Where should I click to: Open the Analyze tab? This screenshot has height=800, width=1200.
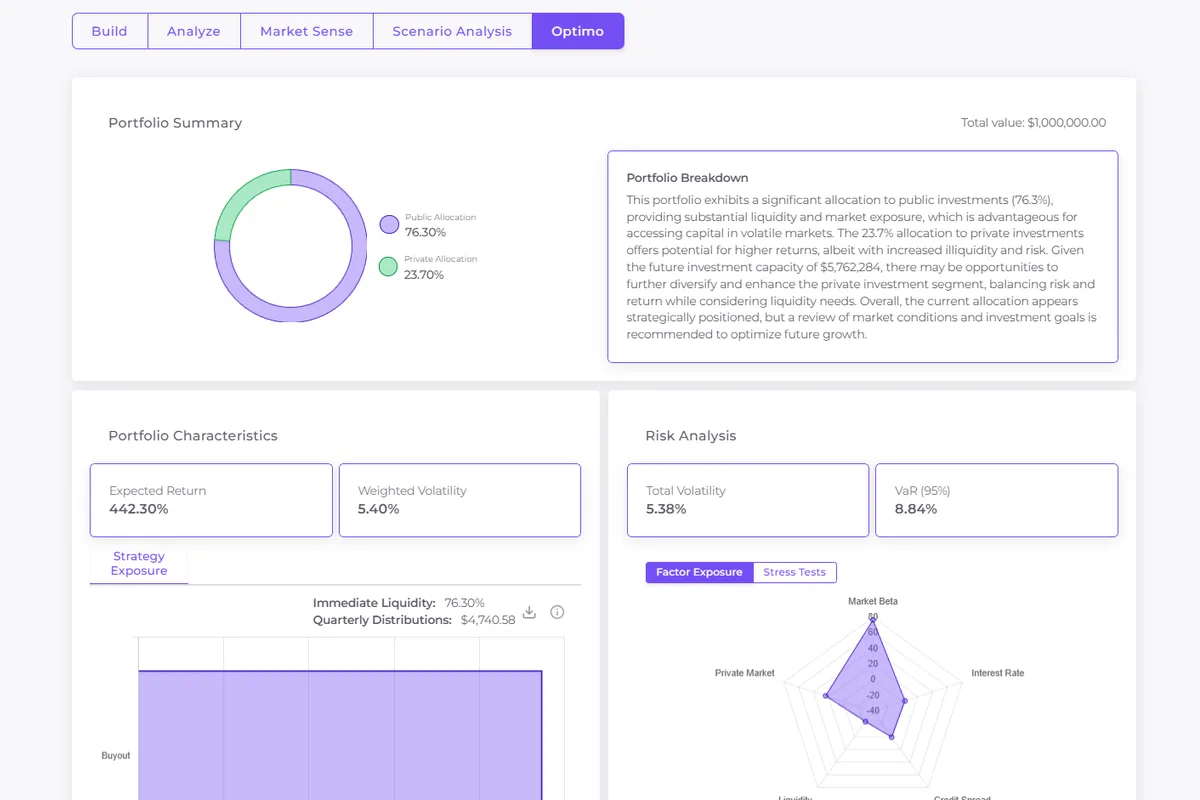[194, 31]
